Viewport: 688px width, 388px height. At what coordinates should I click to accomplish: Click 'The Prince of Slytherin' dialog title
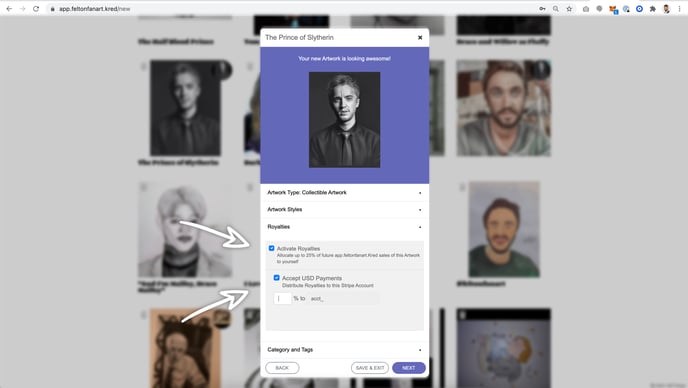point(299,38)
